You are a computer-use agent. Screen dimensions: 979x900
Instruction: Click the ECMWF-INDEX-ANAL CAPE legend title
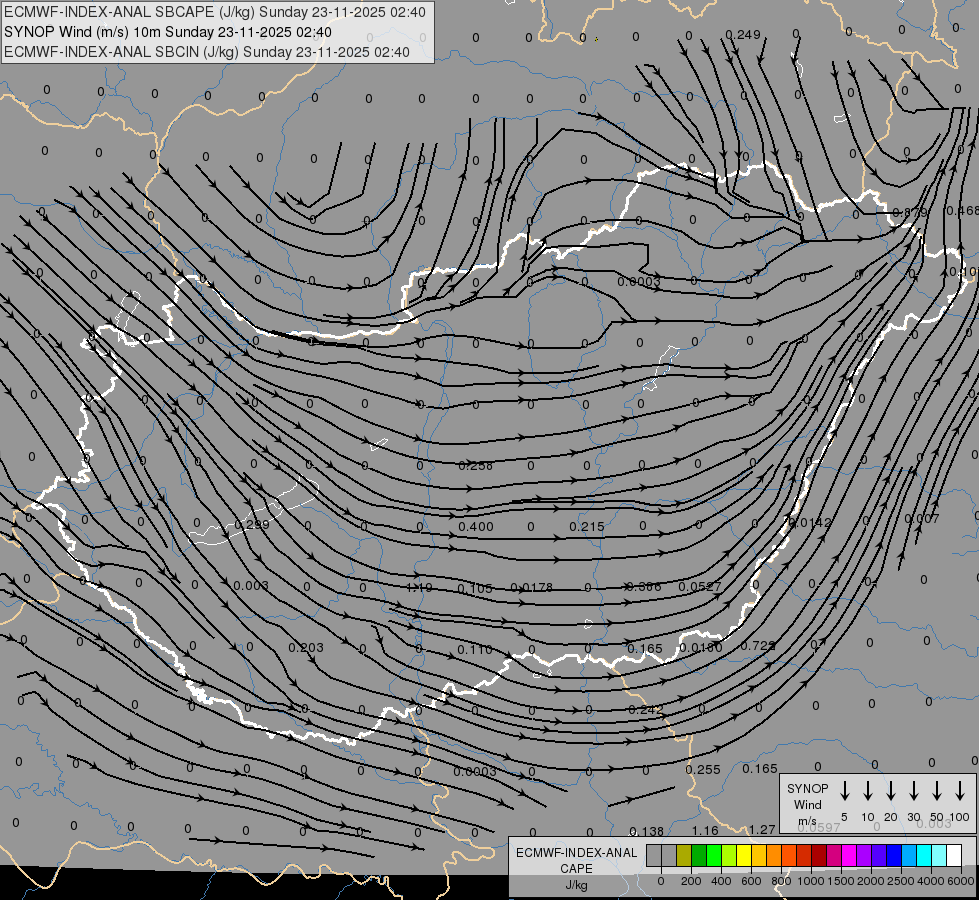pos(576,861)
